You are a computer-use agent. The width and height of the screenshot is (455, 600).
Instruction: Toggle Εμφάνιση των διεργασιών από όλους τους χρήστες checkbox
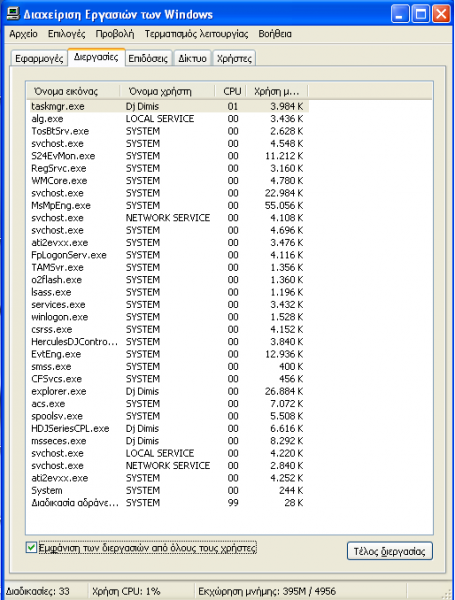pos(31,548)
